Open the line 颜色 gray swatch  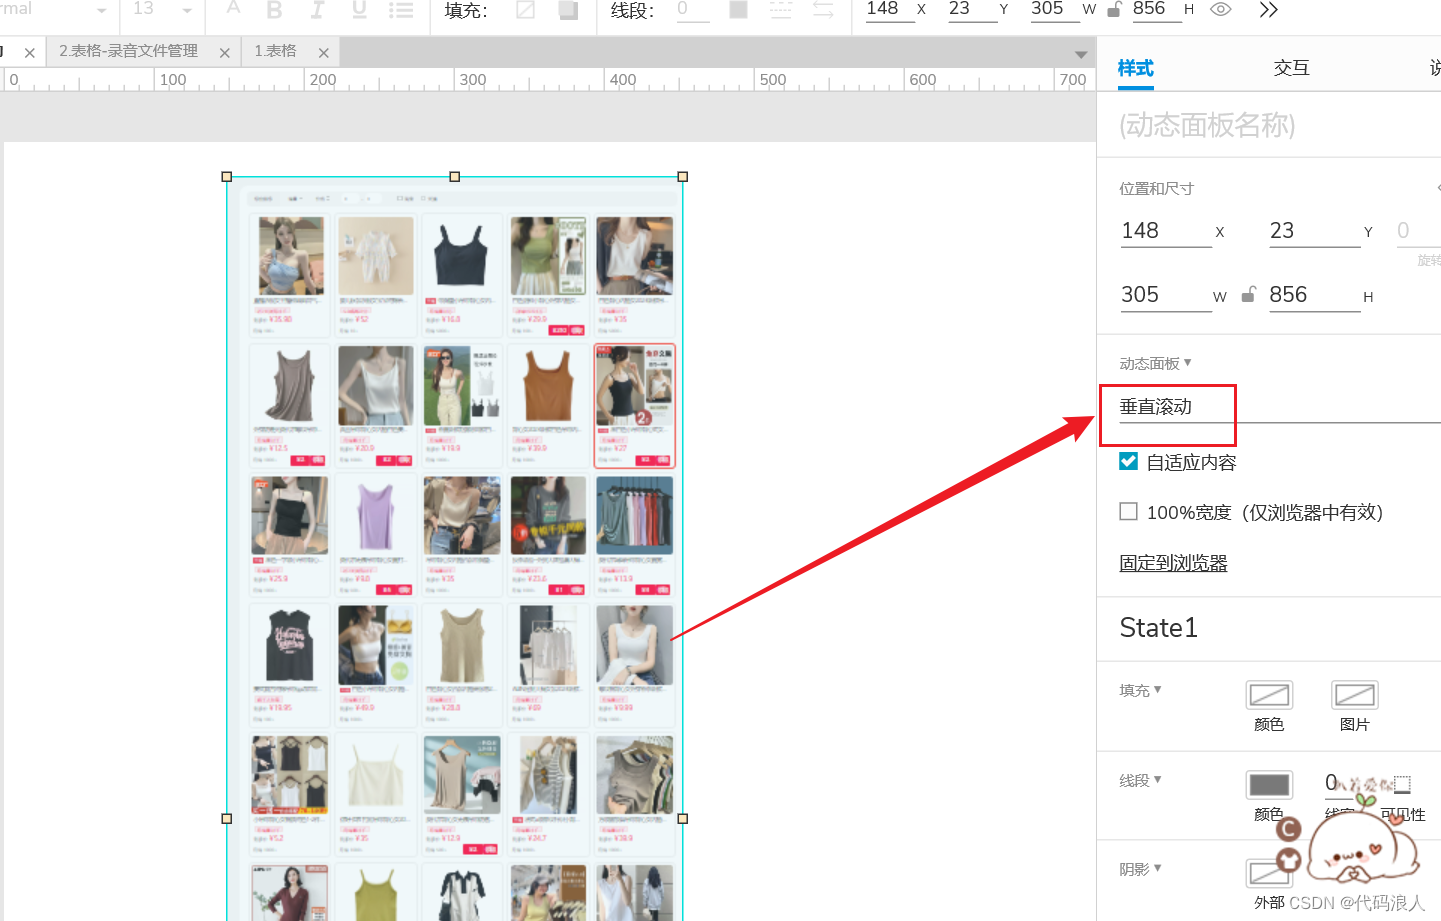pyautogui.click(x=1269, y=785)
